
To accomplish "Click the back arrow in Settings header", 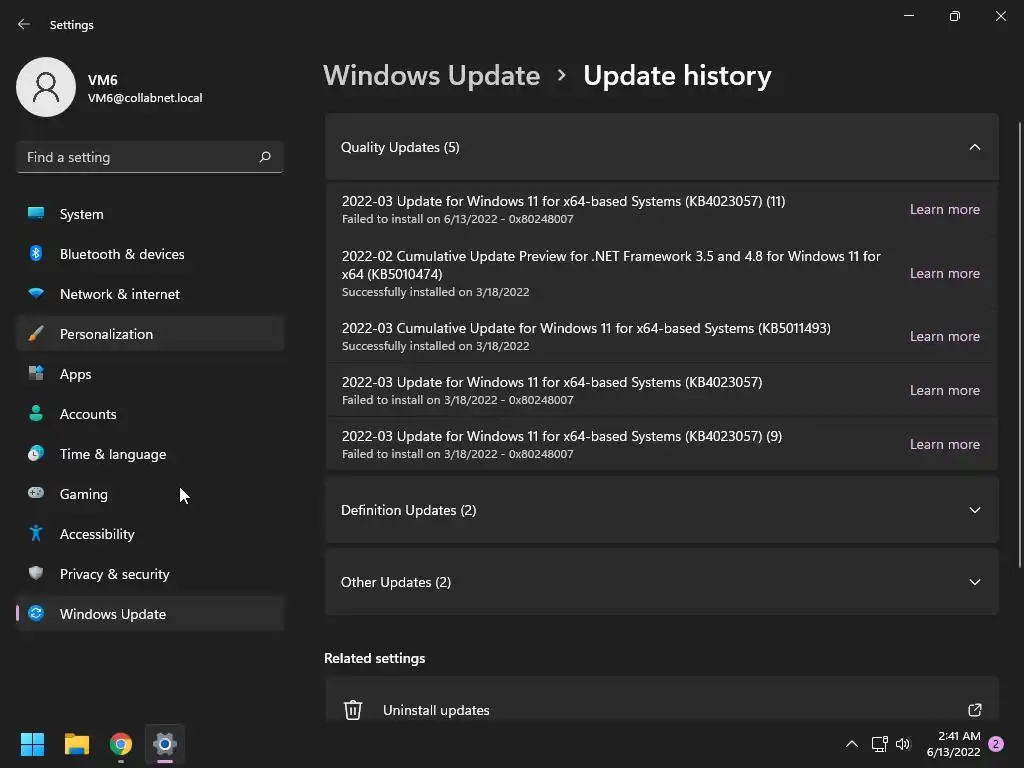I will [24, 24].
